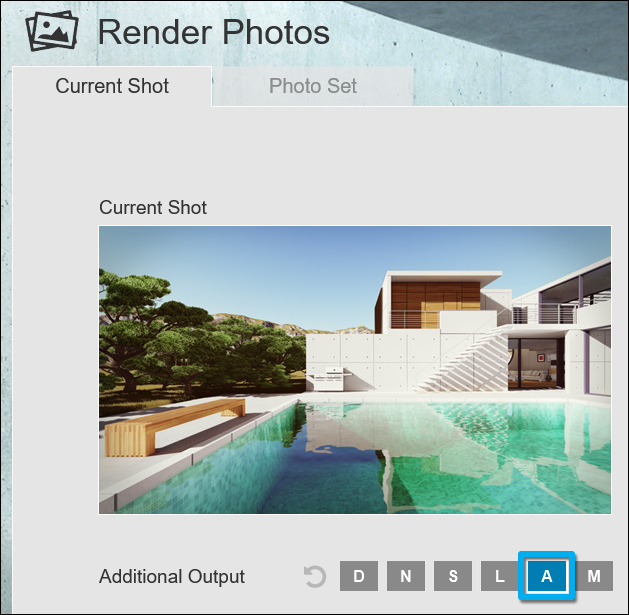Select the Current Shot tab
The image size is (629, 615).
[x=112, y=86]
